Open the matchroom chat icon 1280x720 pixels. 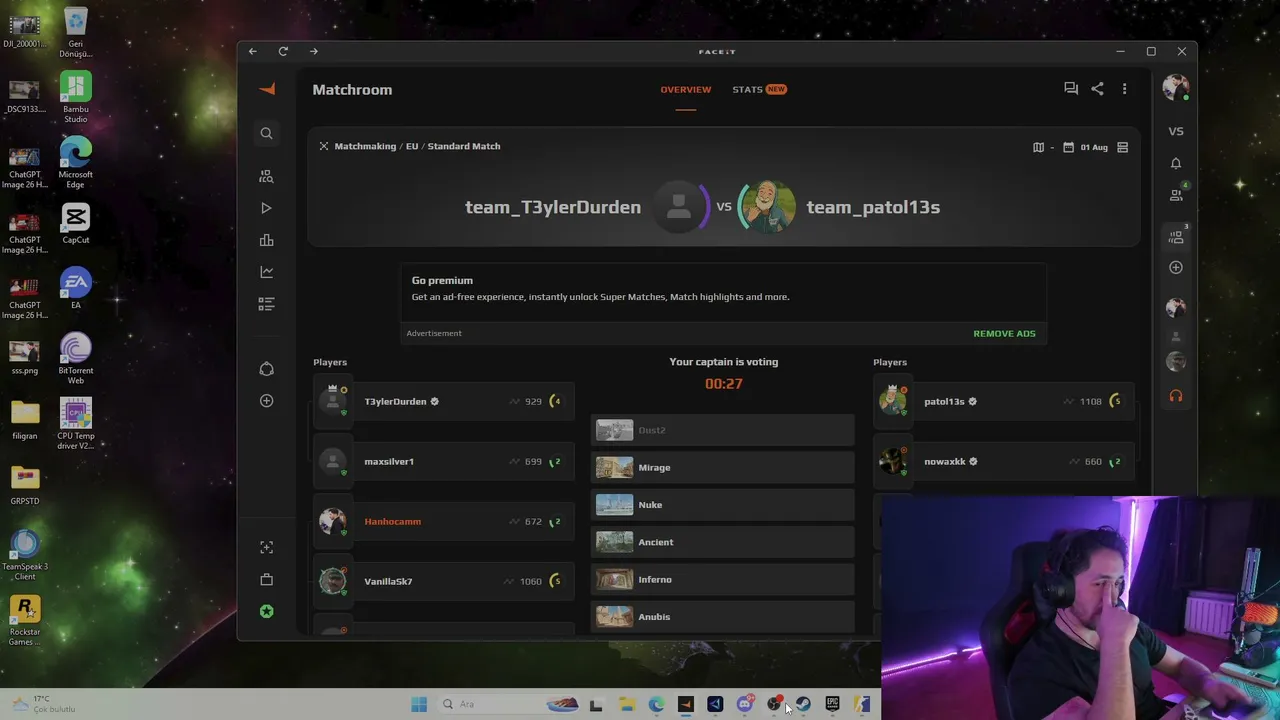coord(1071,89)
